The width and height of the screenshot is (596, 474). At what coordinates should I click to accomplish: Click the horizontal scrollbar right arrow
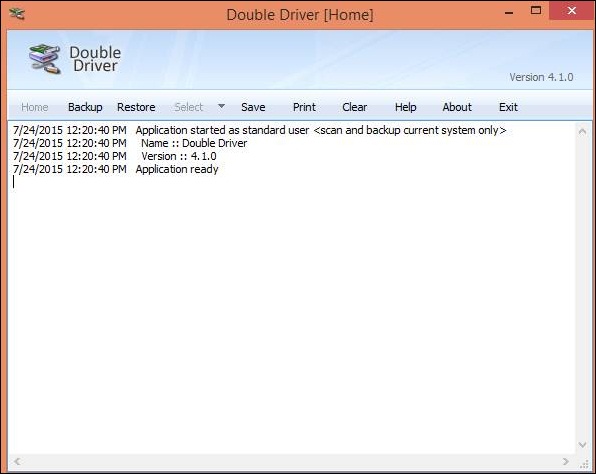tap(566, 461)
